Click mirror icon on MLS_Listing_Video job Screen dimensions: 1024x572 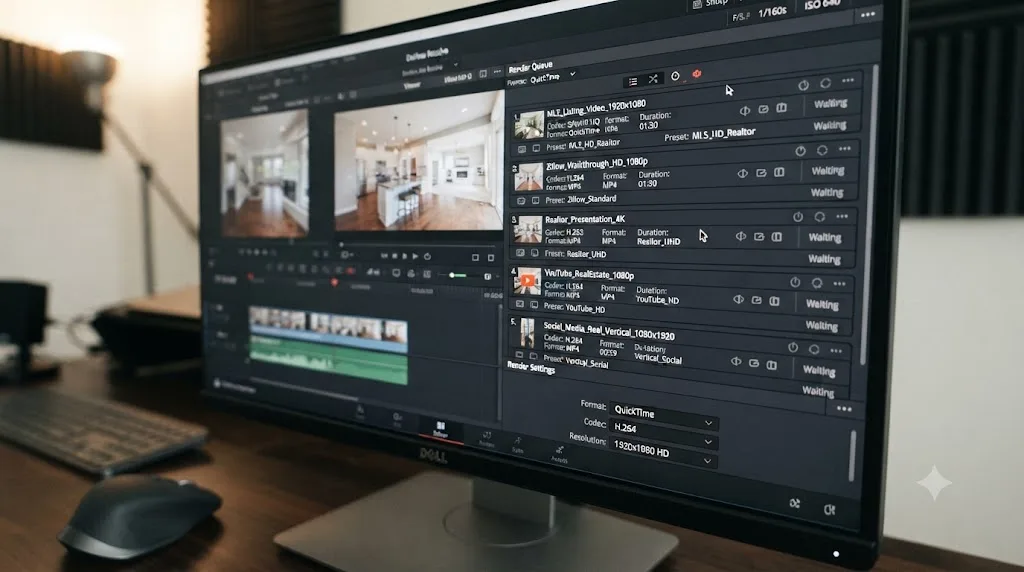[x=744, y=111]
